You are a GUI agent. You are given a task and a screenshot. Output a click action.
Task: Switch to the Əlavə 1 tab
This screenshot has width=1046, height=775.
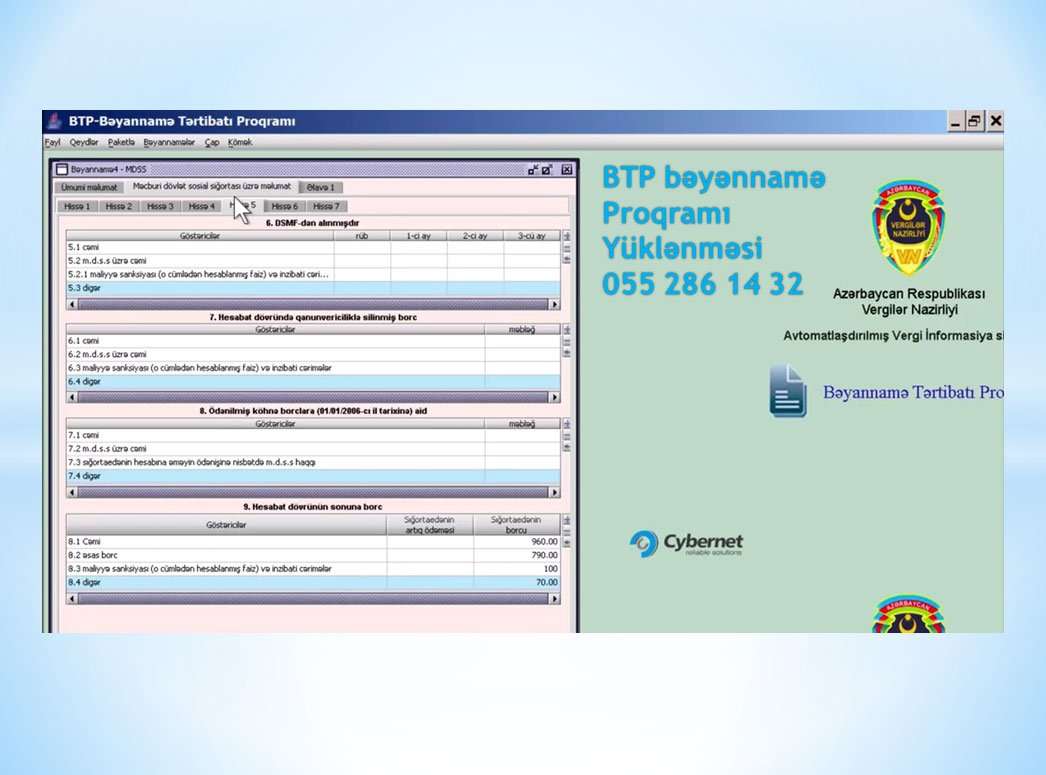321,187
